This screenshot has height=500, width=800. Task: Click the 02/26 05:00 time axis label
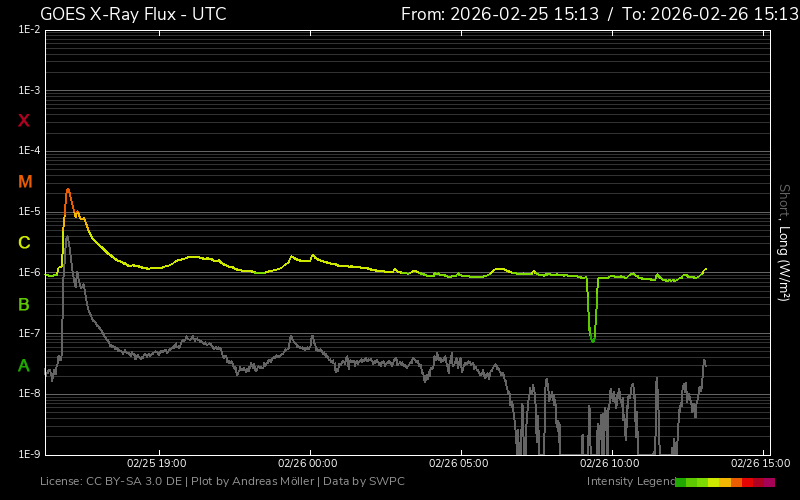[x=458, y=464]
